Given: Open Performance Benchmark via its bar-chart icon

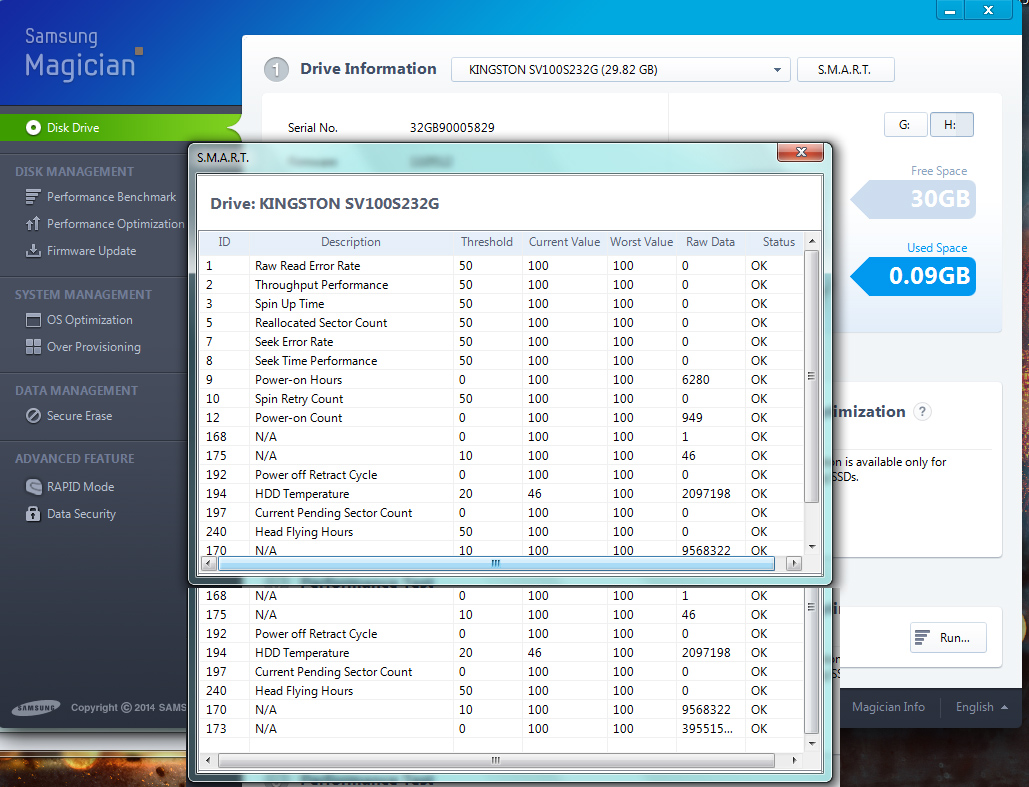Looking at the screenshot, I should click(x=33, y=197).
